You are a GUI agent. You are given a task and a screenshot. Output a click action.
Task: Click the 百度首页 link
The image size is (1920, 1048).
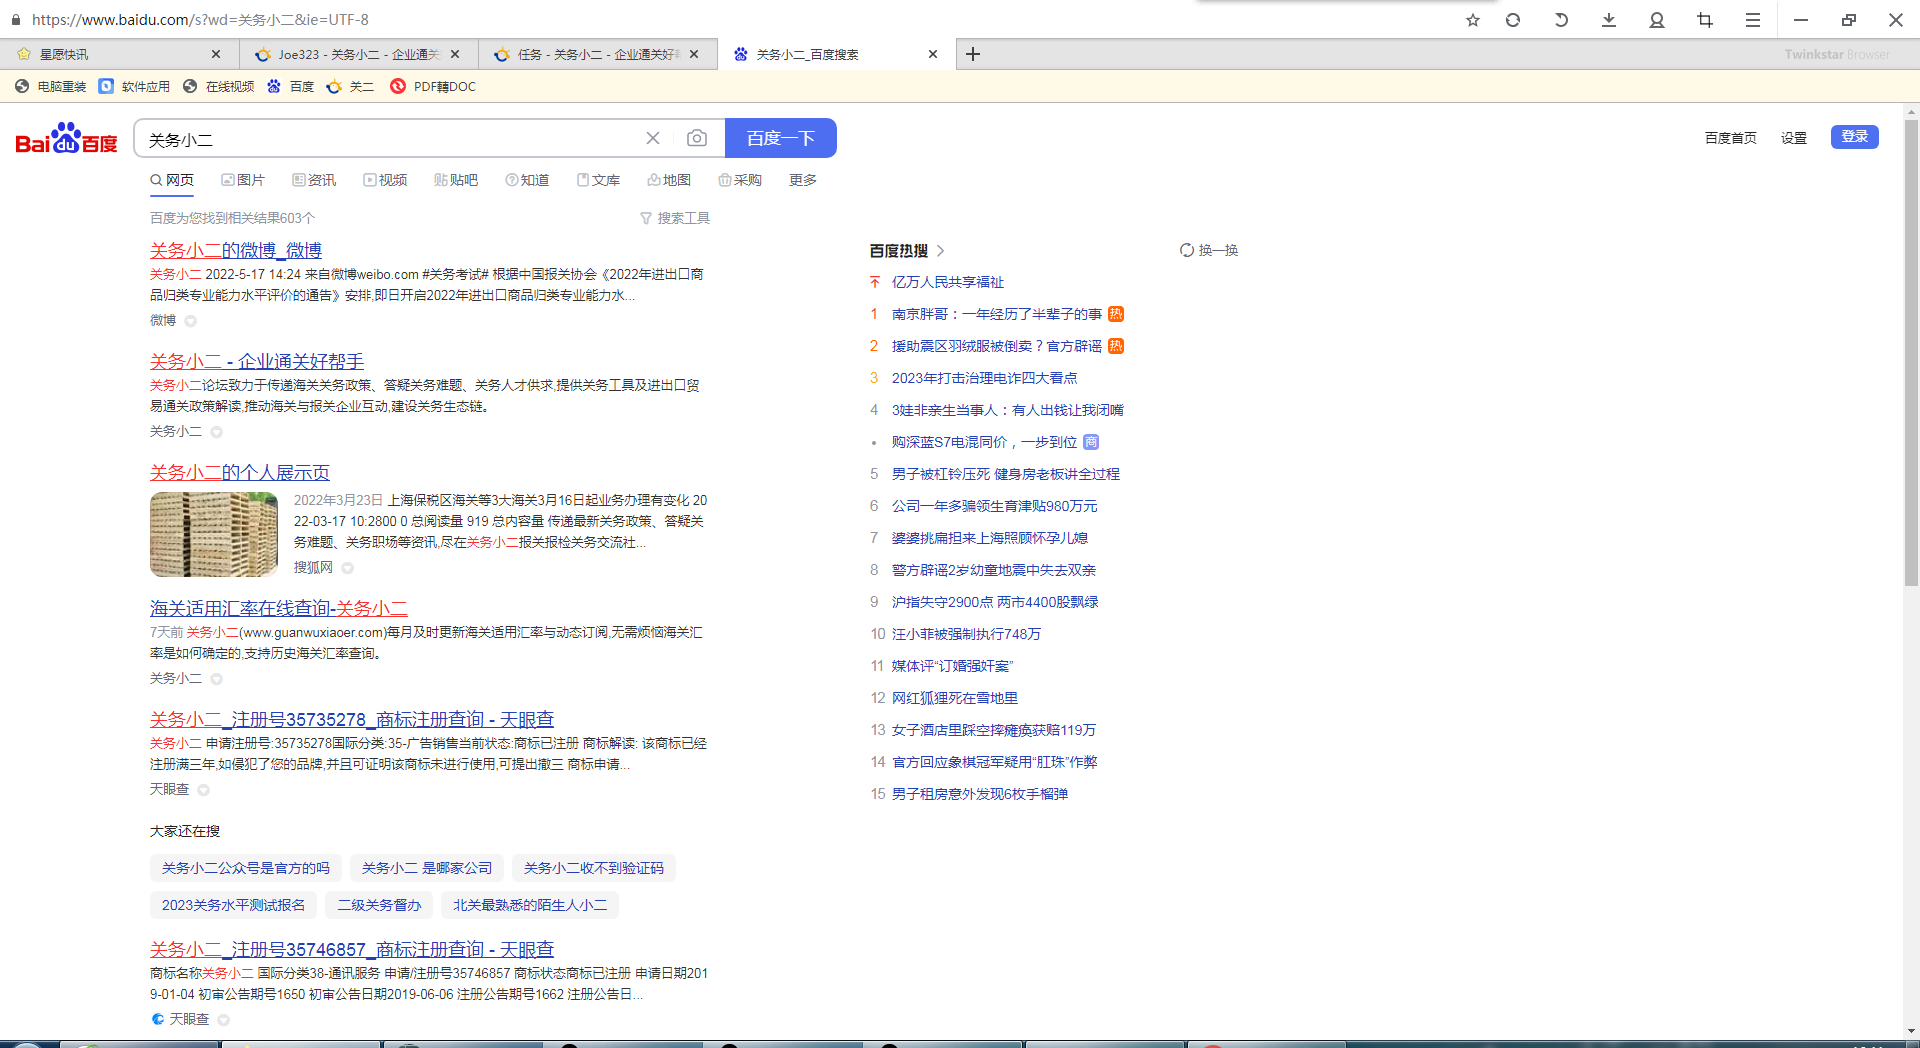click(1731, 138)
